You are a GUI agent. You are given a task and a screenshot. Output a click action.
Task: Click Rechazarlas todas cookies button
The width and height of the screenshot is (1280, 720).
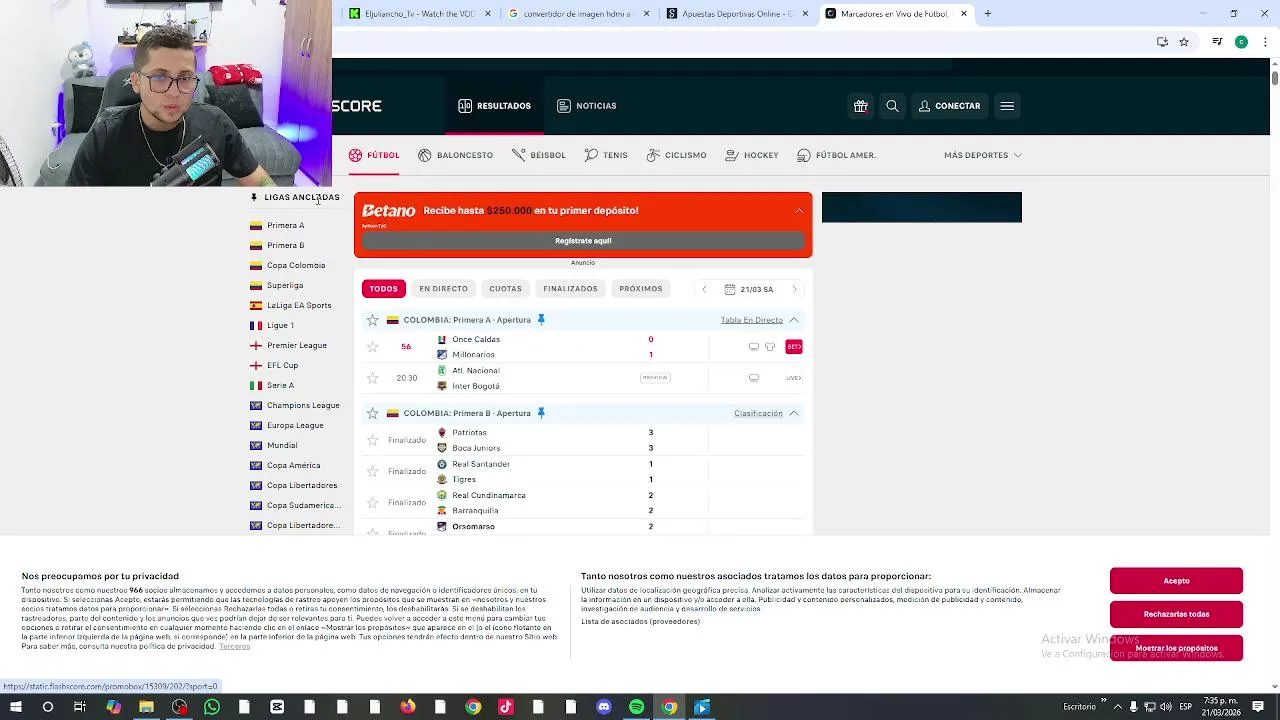pyautogui.click(x=1176, y=614)
